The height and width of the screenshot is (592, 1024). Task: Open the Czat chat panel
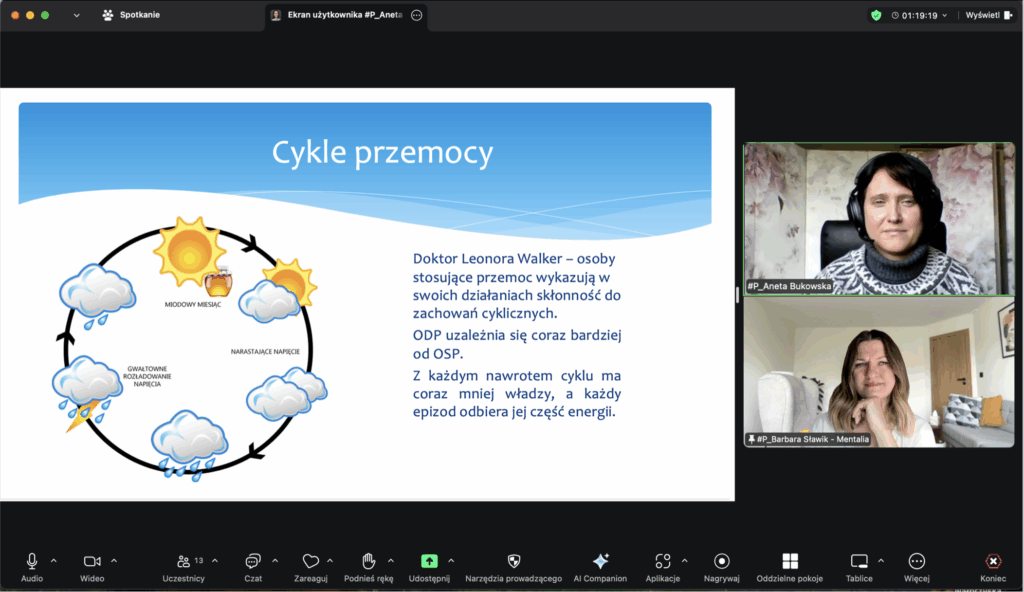pos(253,562)
